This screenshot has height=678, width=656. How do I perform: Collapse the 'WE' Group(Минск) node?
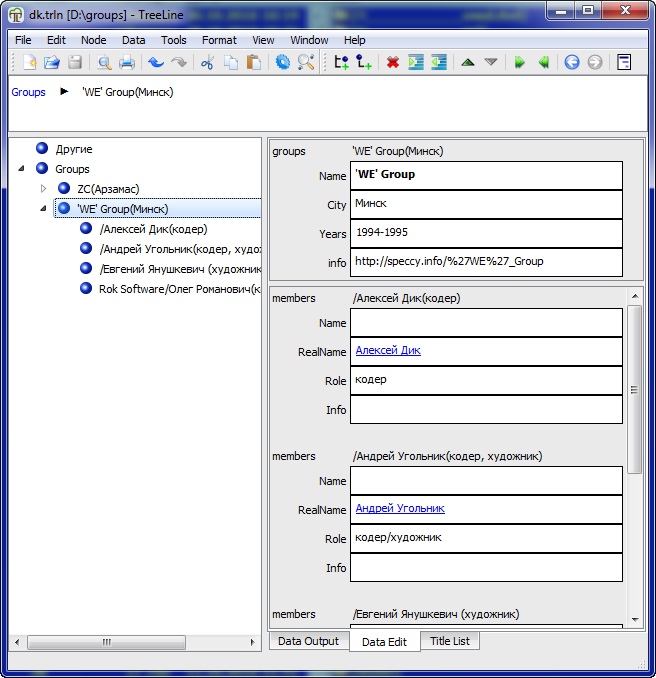click(43, 209)
